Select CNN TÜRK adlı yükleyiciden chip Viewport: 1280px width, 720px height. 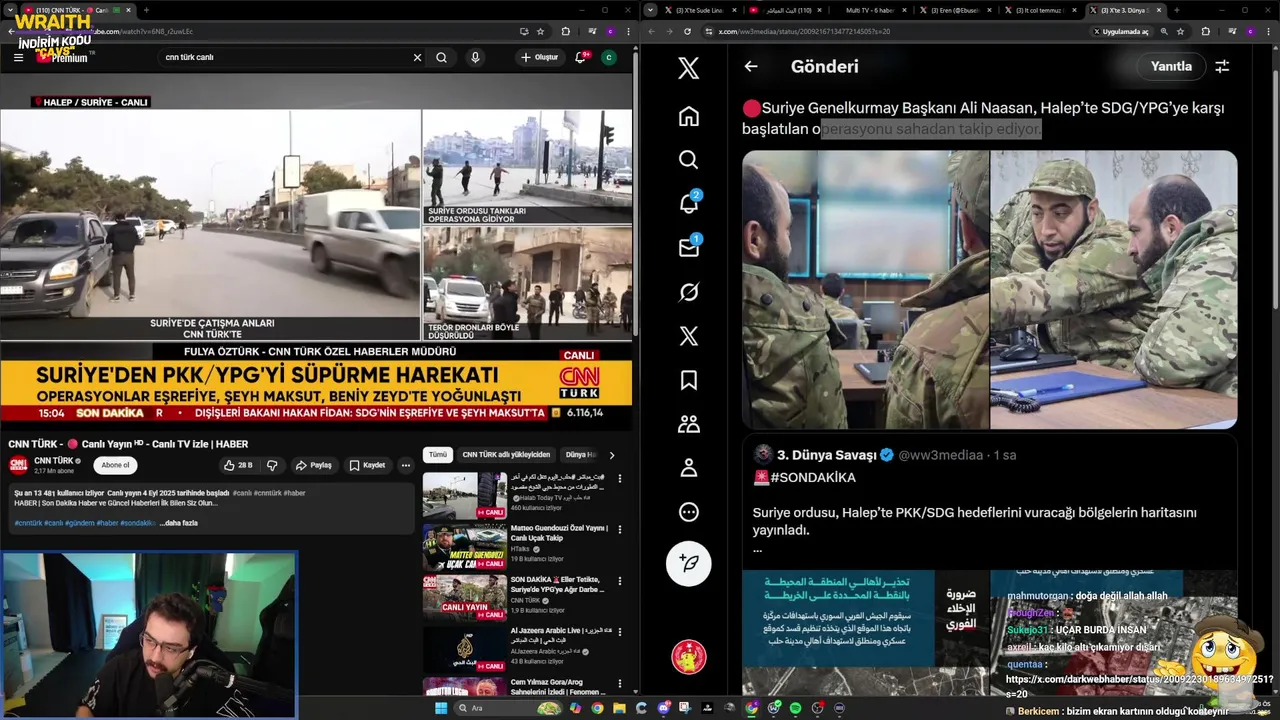click(506, 454)
